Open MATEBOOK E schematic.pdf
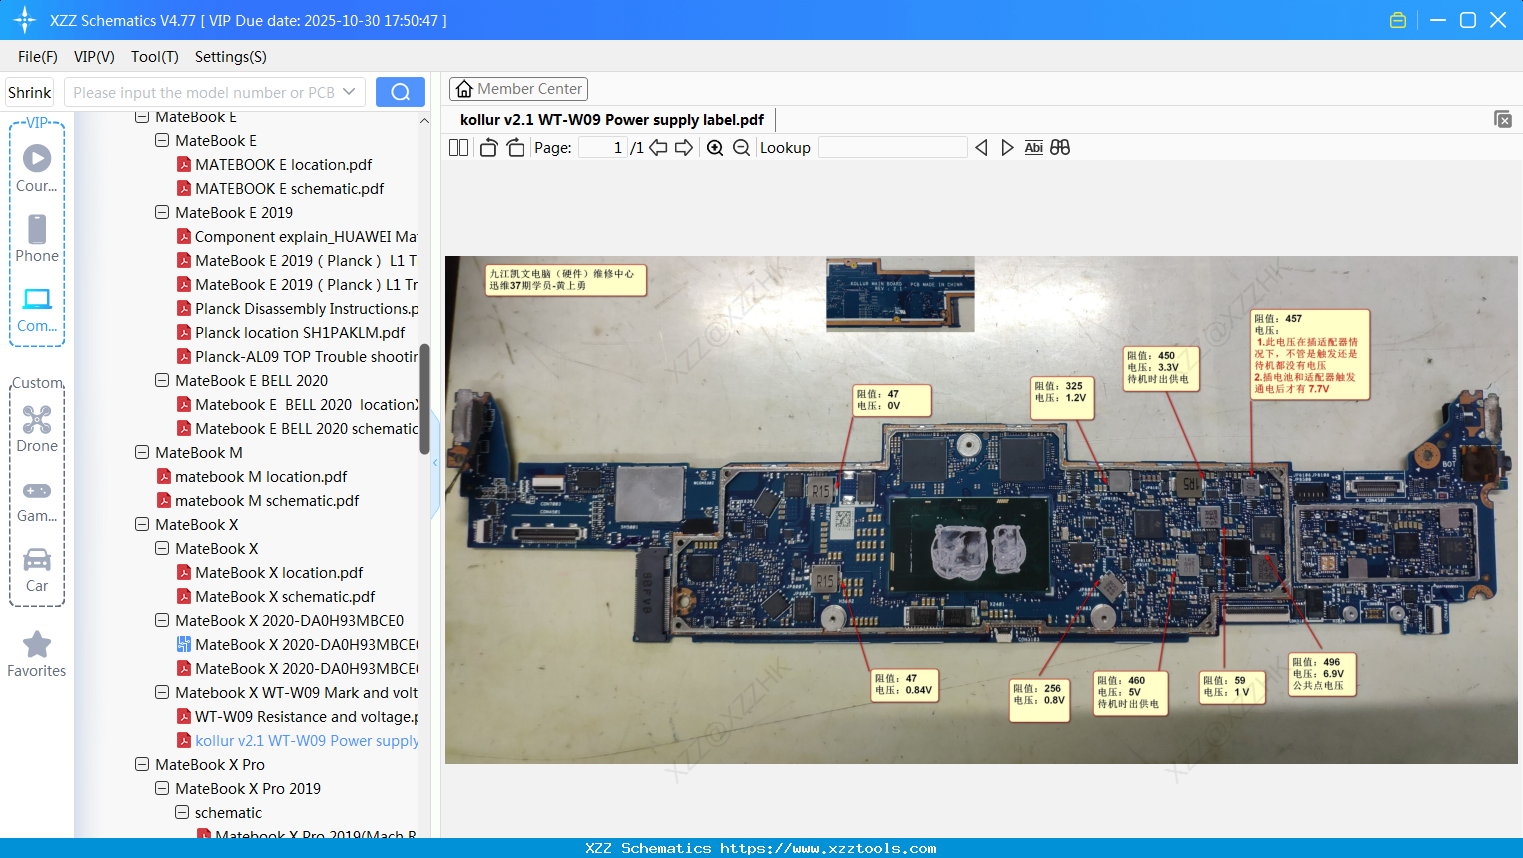The width and height of the screenshot is (1523, 858). (289, 189)
